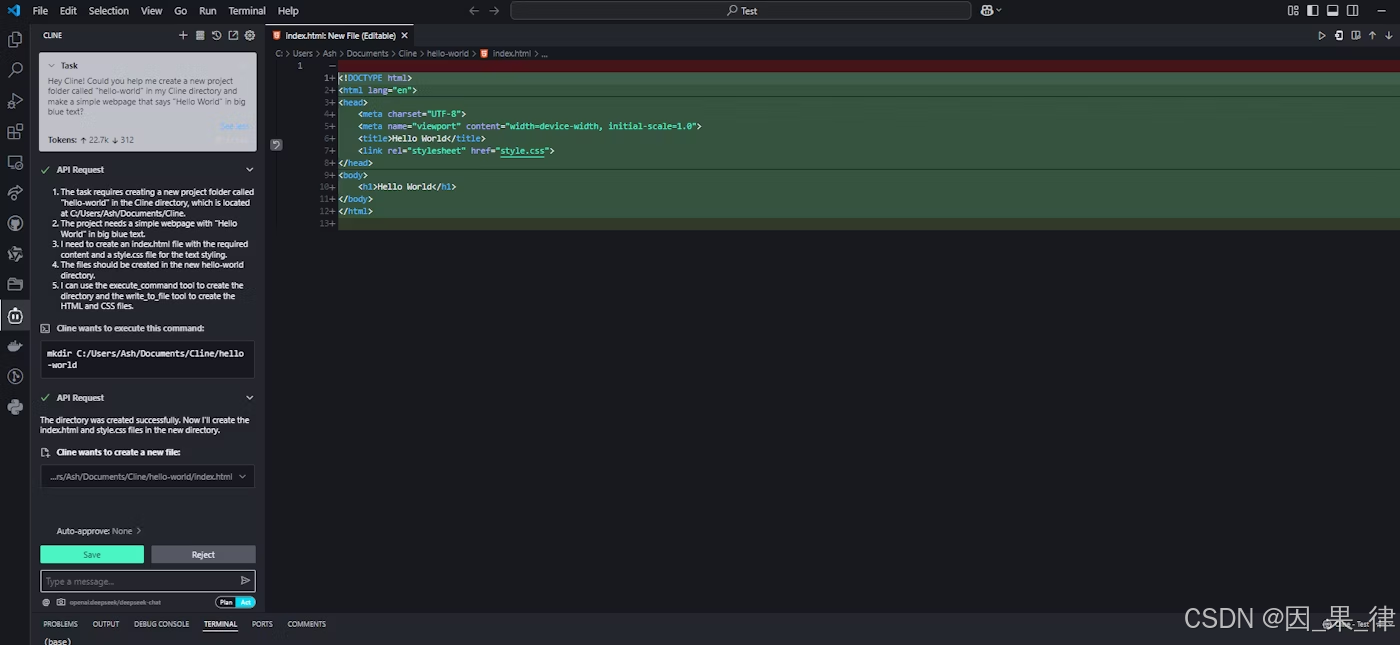Click the undo revert icon beside editor gutter
The image size is (1400, 645).
[276, 145]
